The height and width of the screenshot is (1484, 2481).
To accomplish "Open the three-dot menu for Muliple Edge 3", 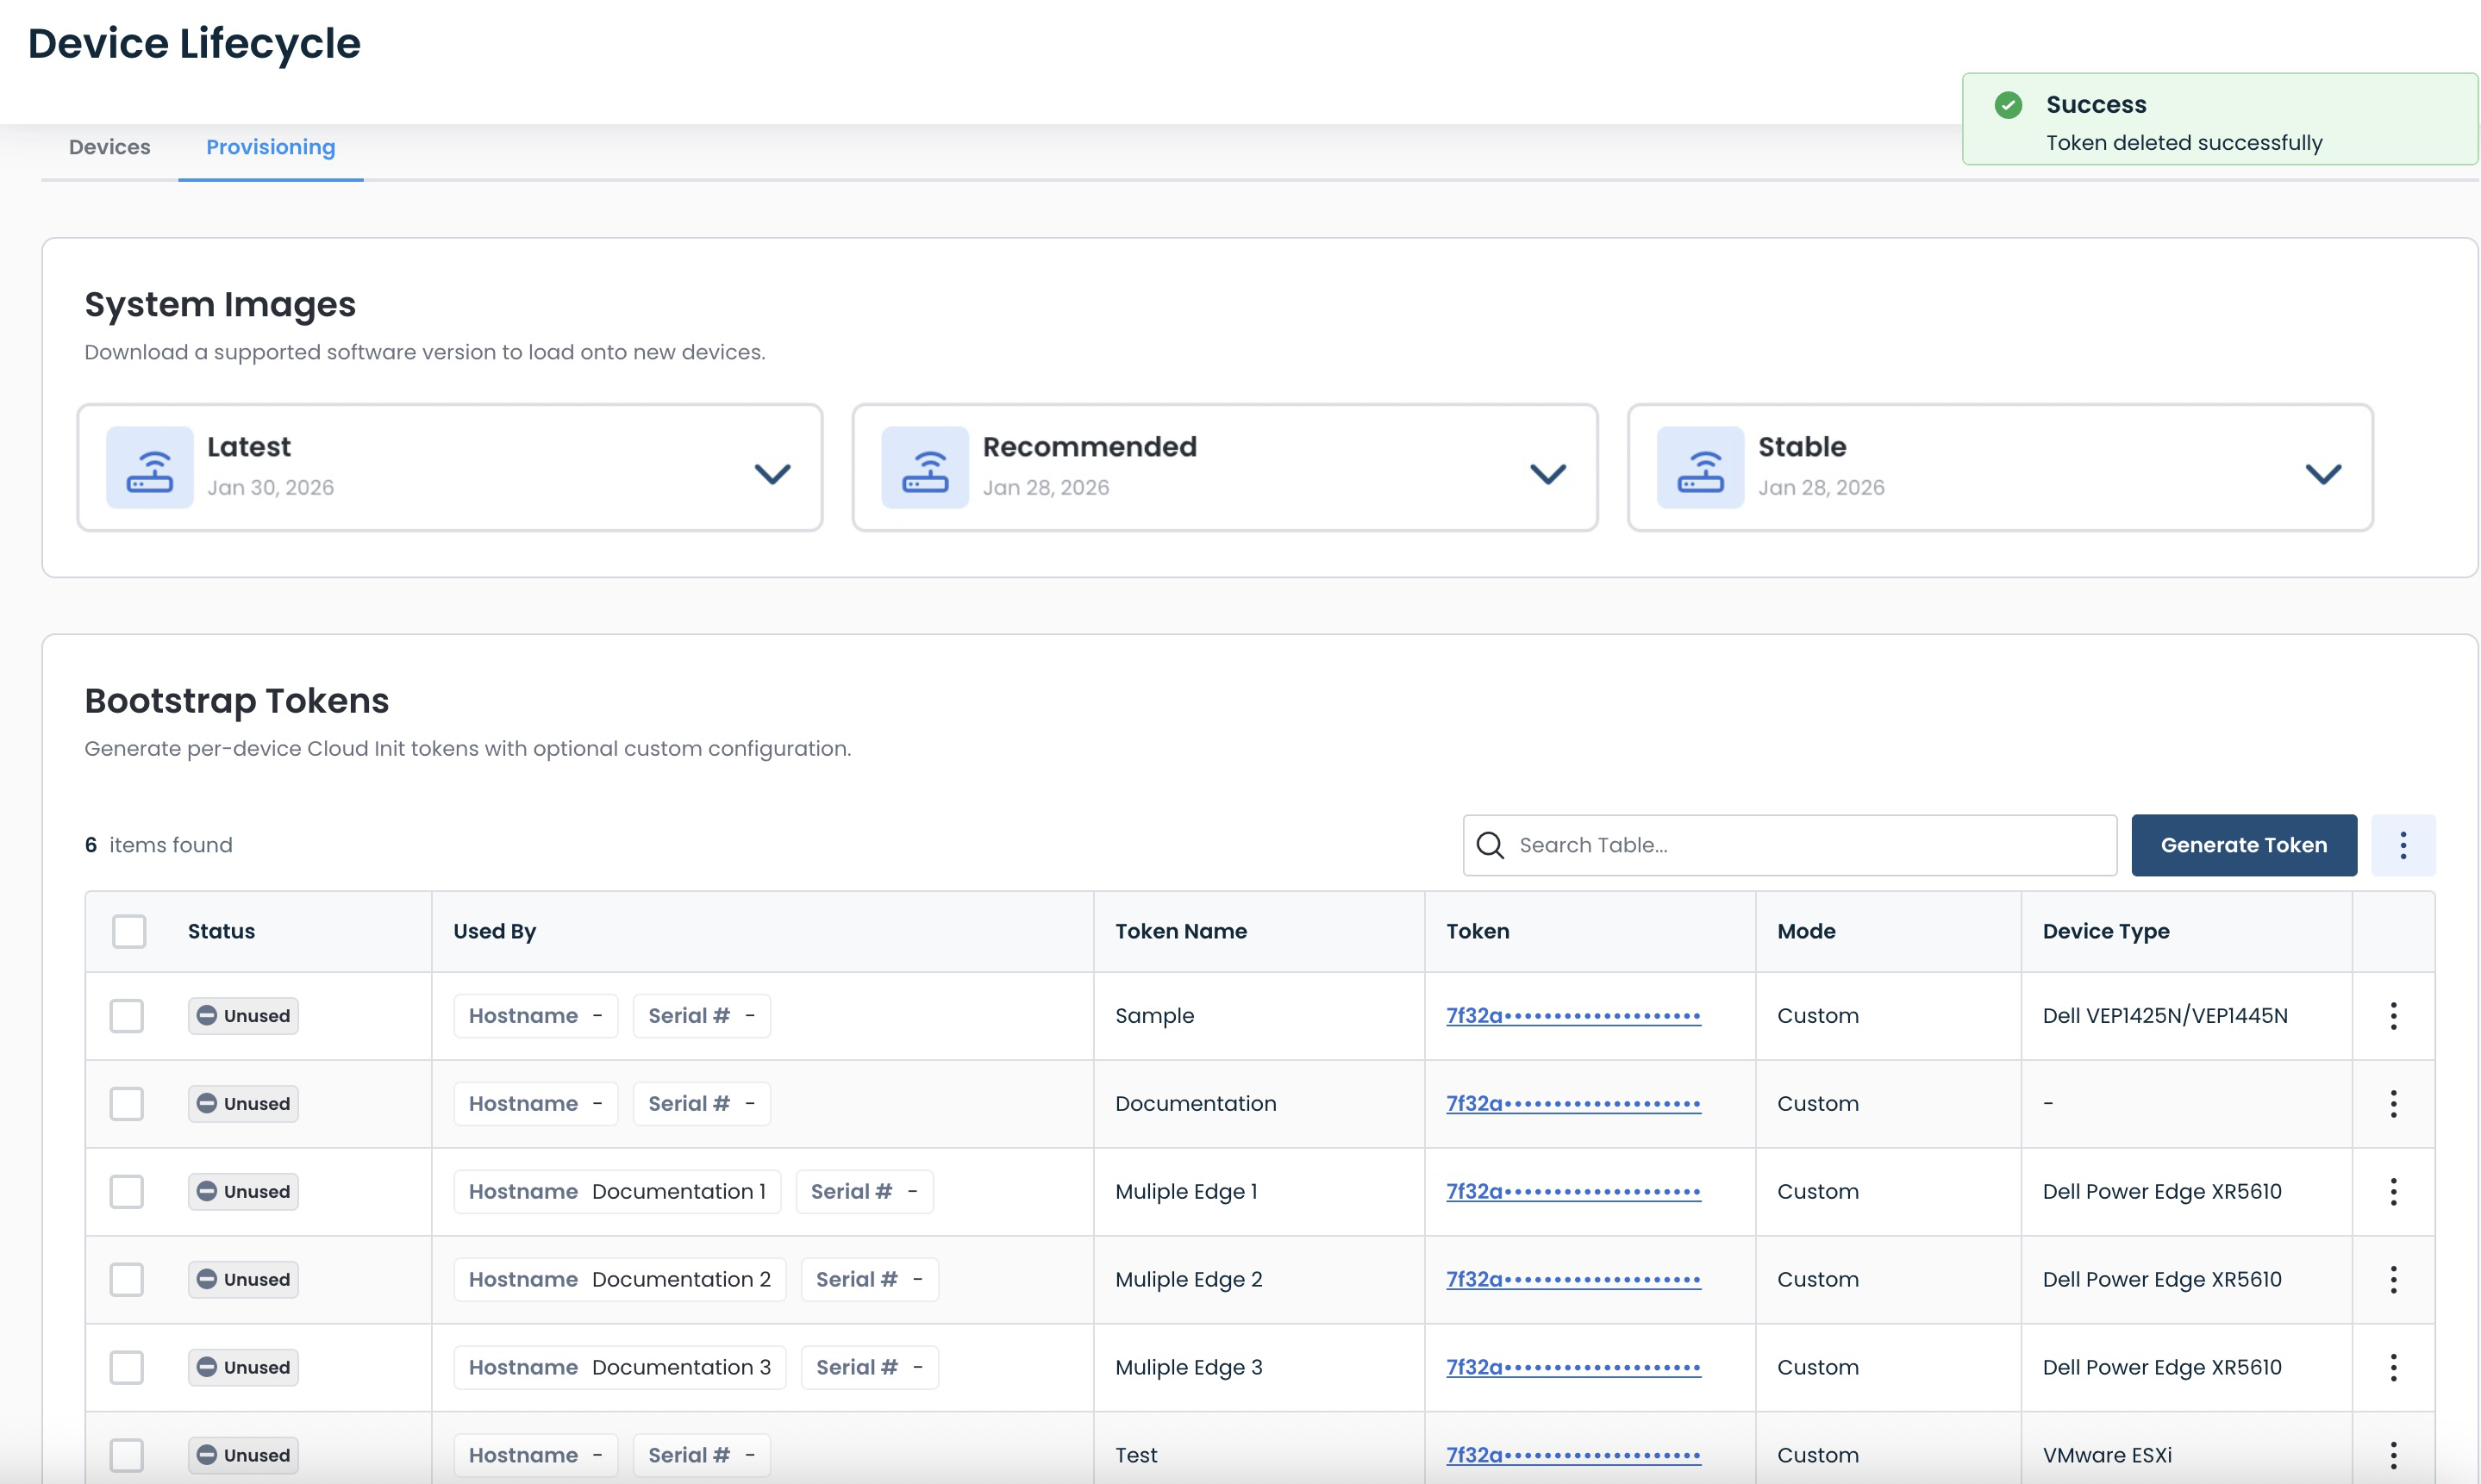I will point(2393,1367).
